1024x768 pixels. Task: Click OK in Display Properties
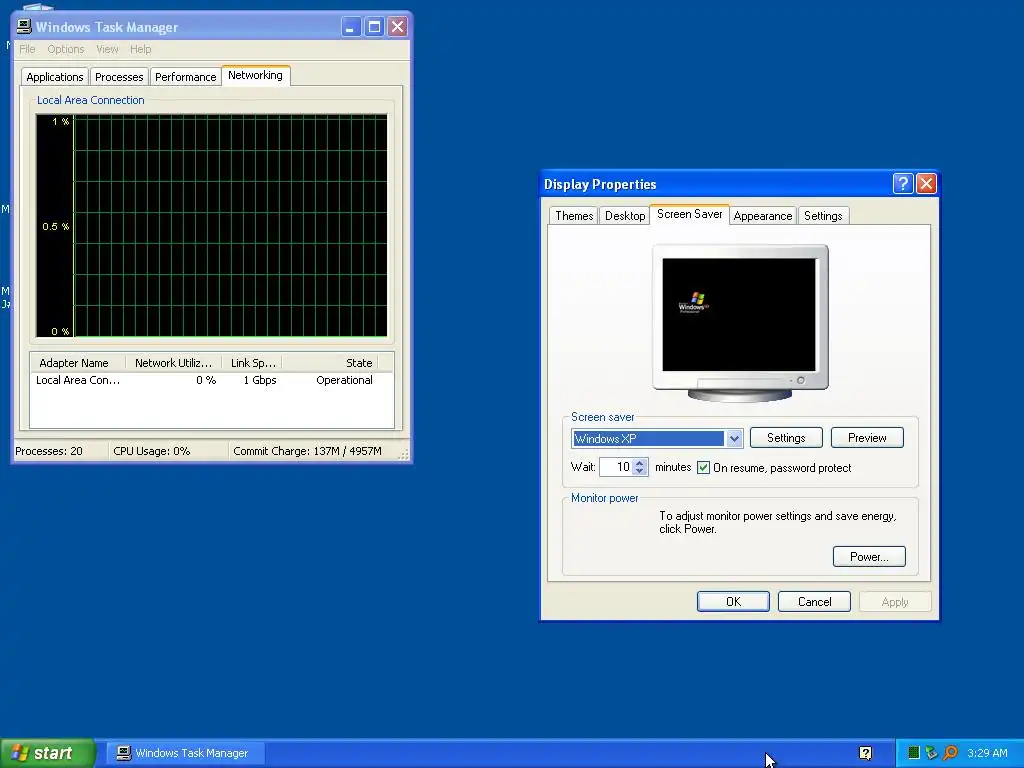[733, 601]
